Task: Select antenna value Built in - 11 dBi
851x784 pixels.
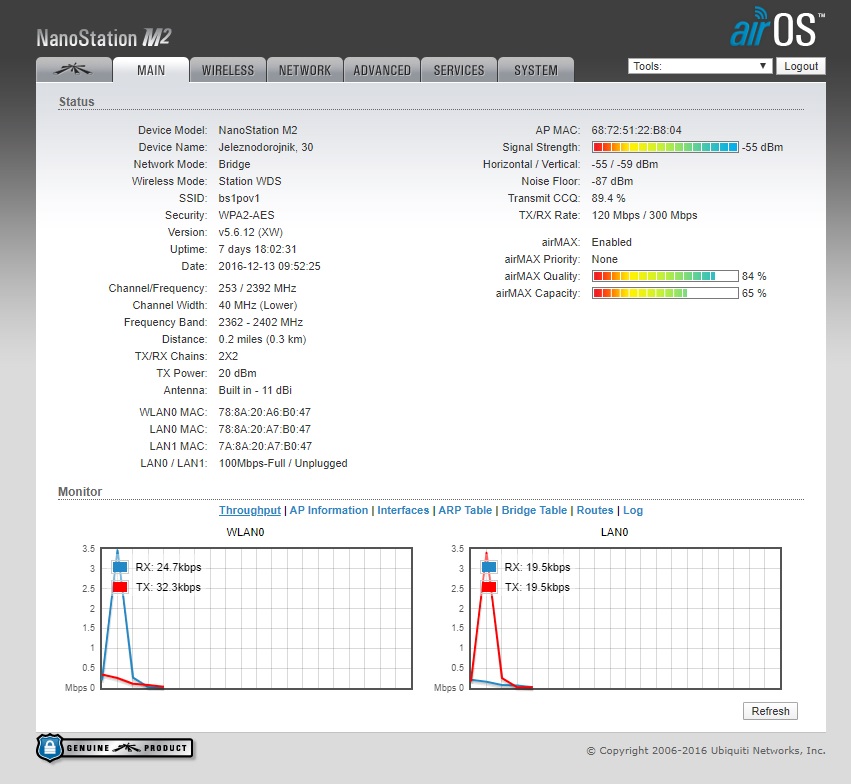Action: point(255,390)
